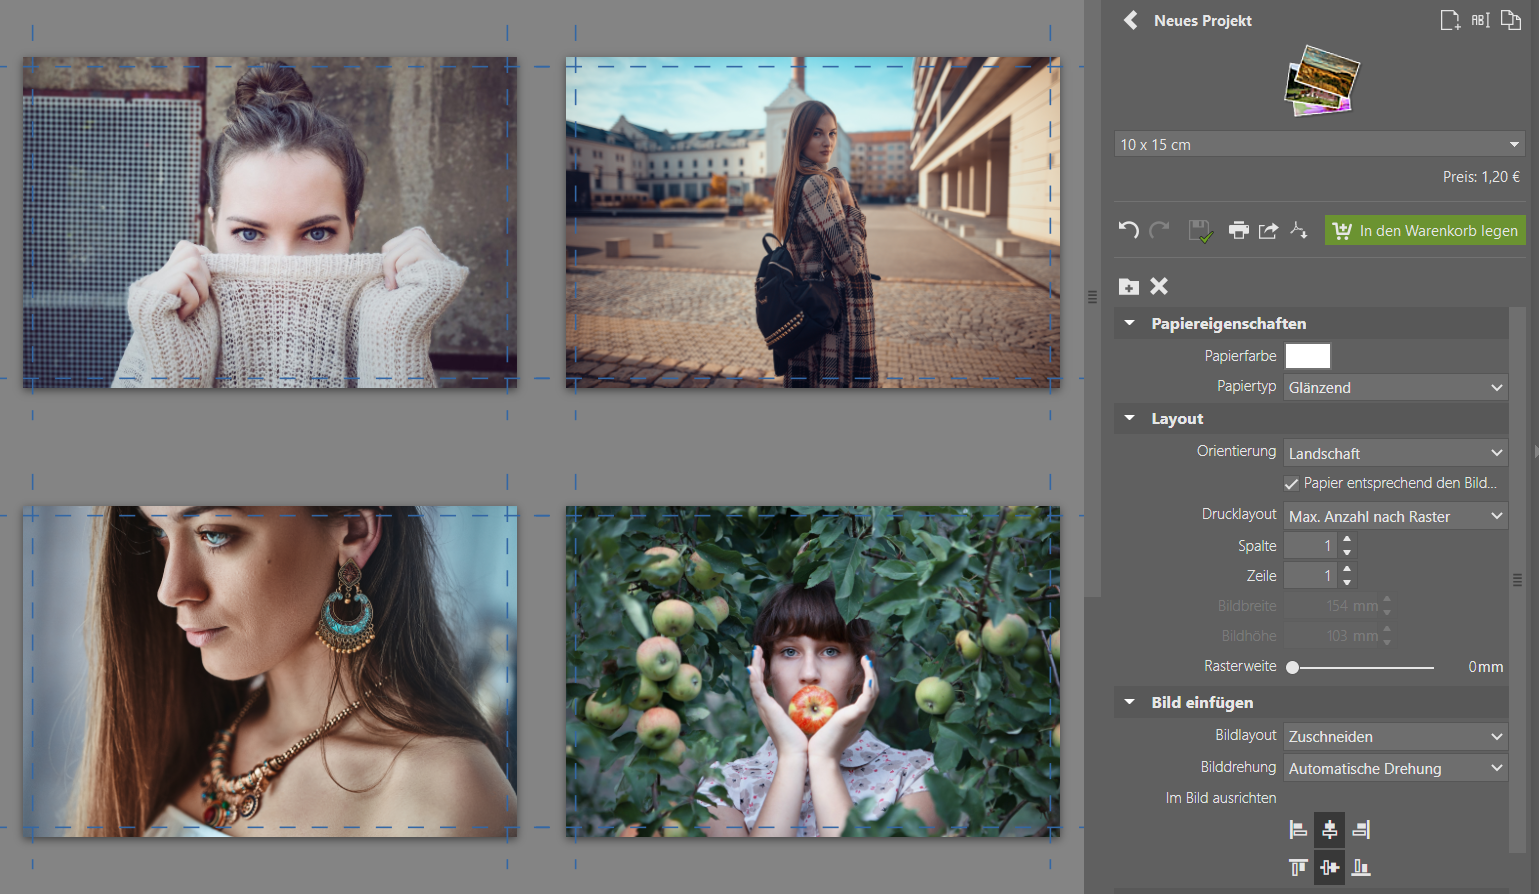Toggle align bottom in image
This screenshot has height=894, width=1539.
pyautogui.click(x=1360, y=867)
